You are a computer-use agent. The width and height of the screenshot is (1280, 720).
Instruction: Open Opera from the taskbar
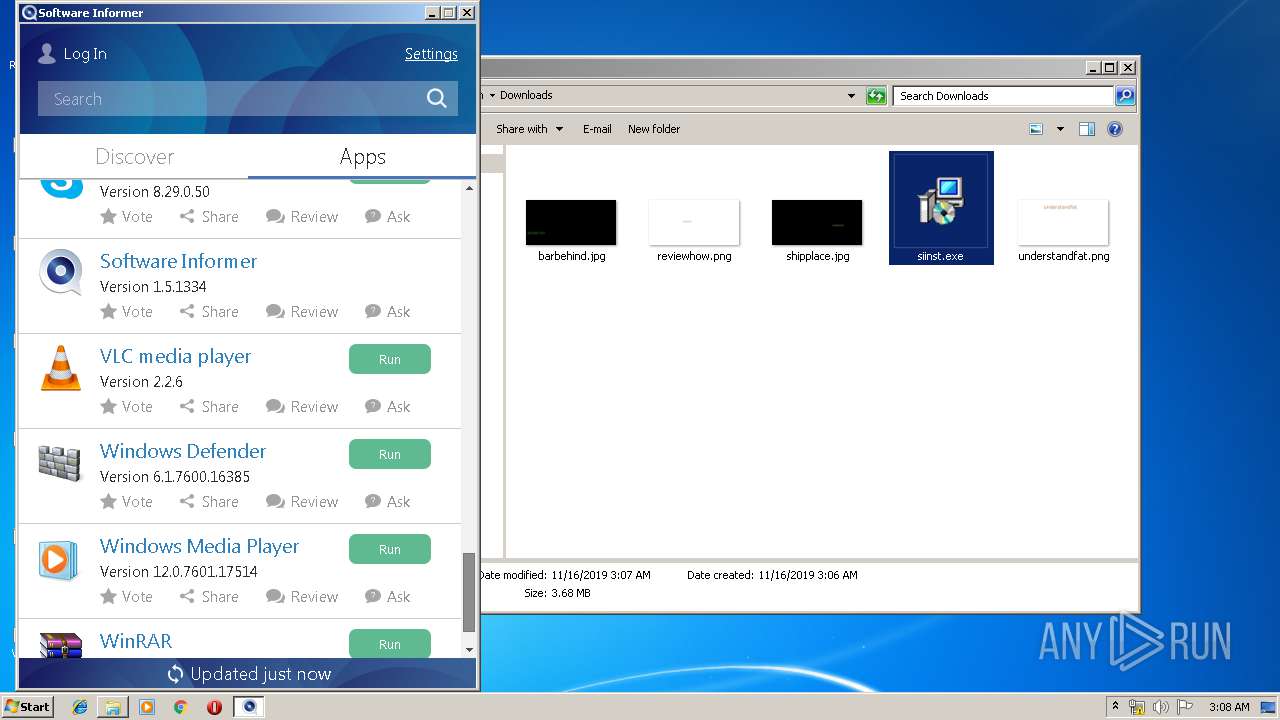point(214,707)
